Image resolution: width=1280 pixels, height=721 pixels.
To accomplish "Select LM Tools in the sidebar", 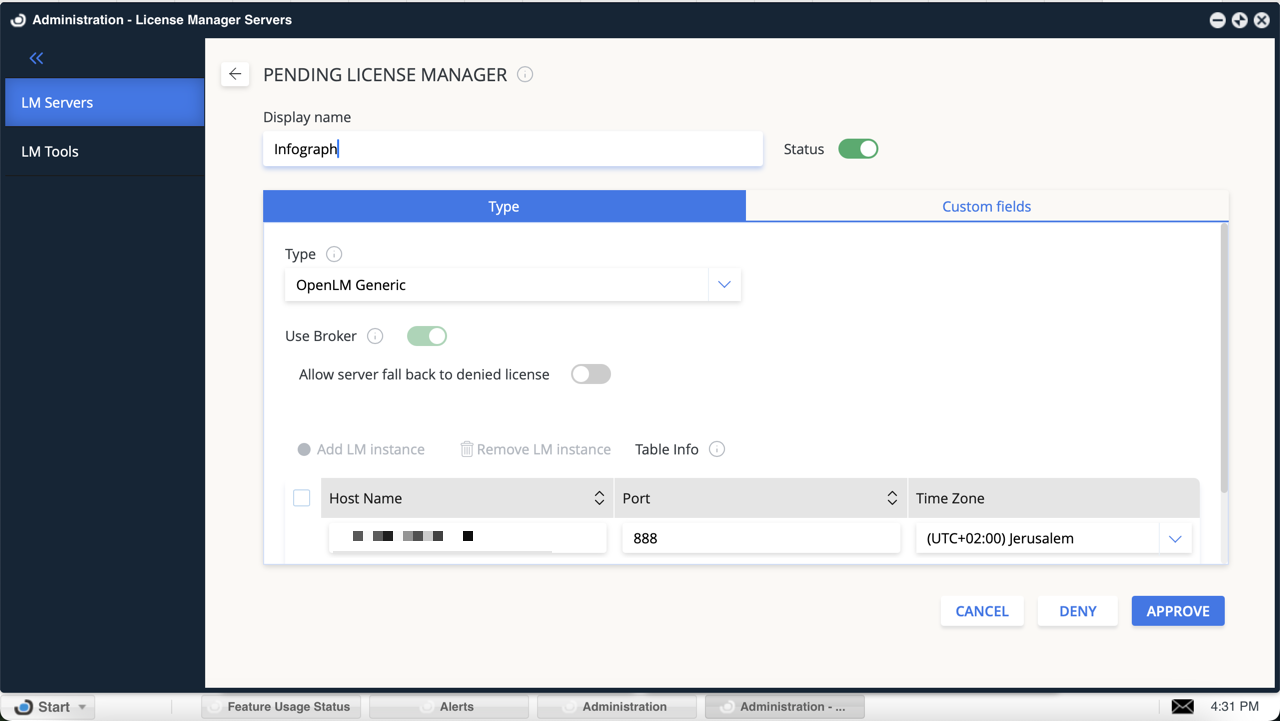I will 50,152.
